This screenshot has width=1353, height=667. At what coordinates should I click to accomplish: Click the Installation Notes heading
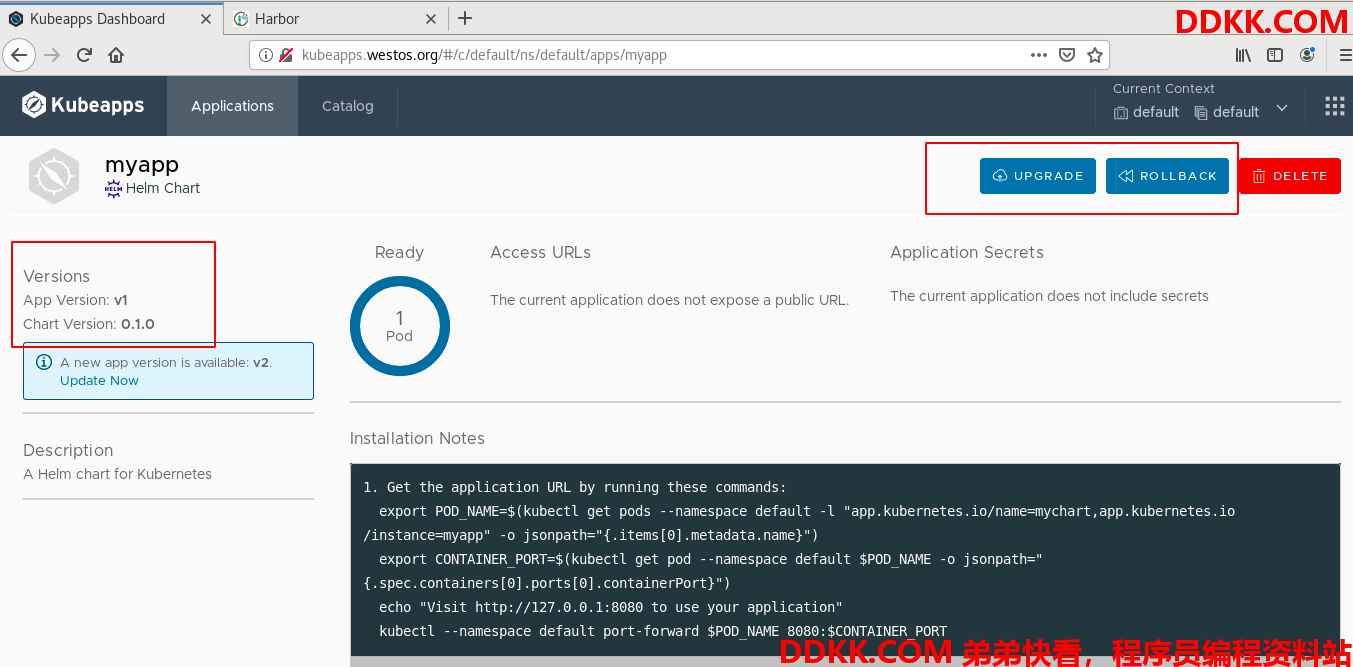[417, 438]
